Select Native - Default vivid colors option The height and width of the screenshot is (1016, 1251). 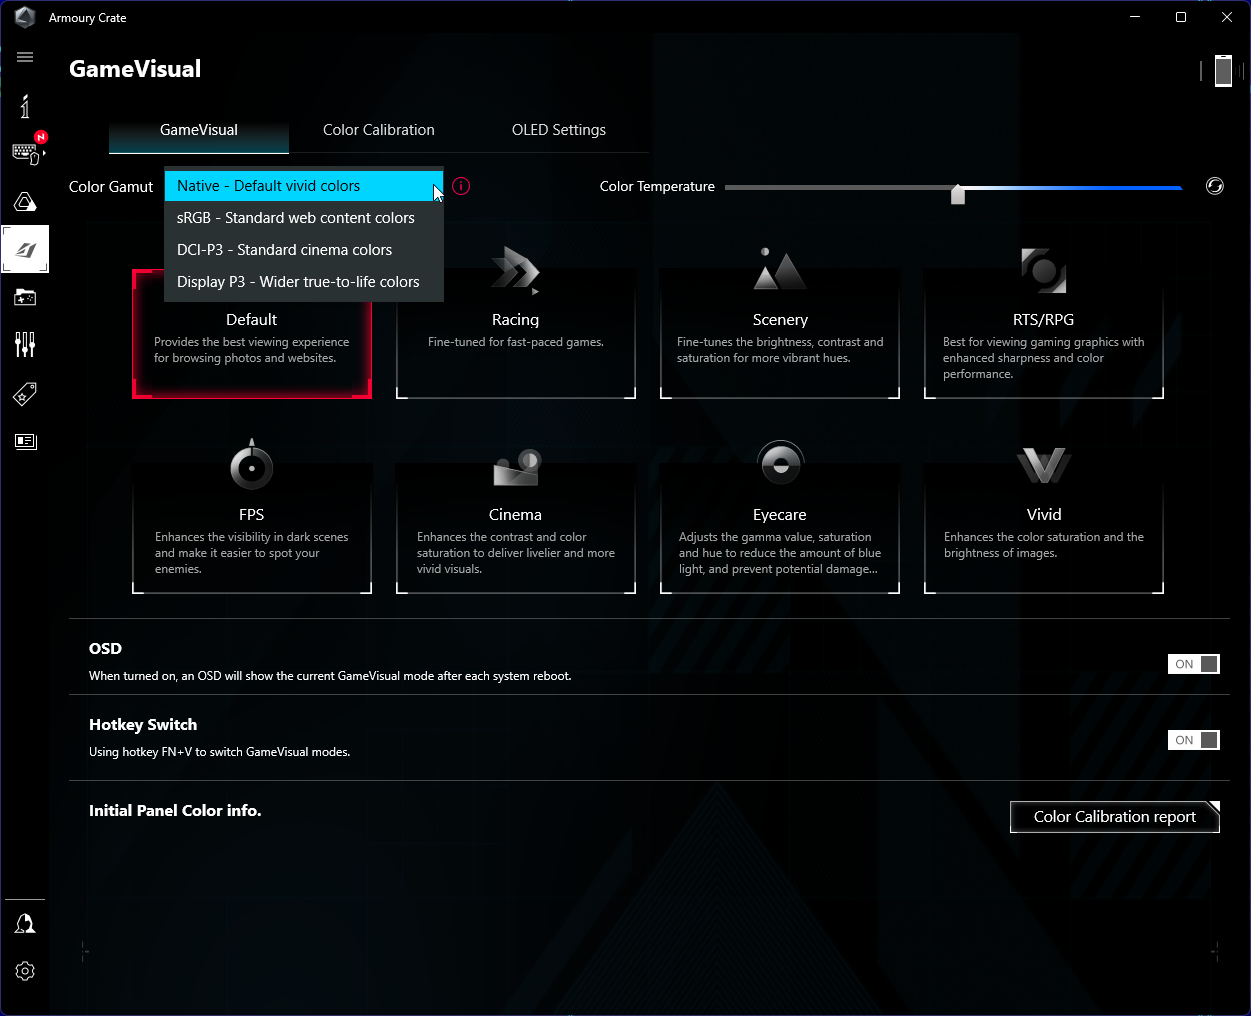tap(303, 186)
